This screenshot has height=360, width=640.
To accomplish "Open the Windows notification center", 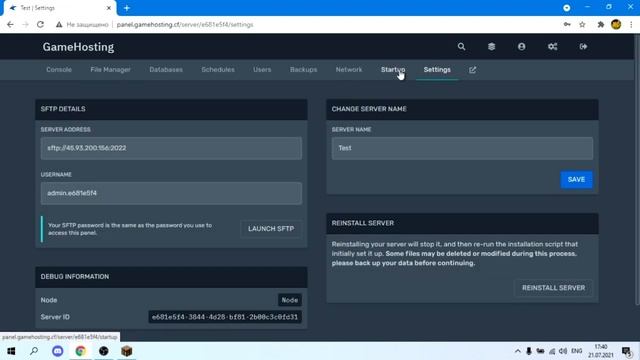I will click(627, 351).
